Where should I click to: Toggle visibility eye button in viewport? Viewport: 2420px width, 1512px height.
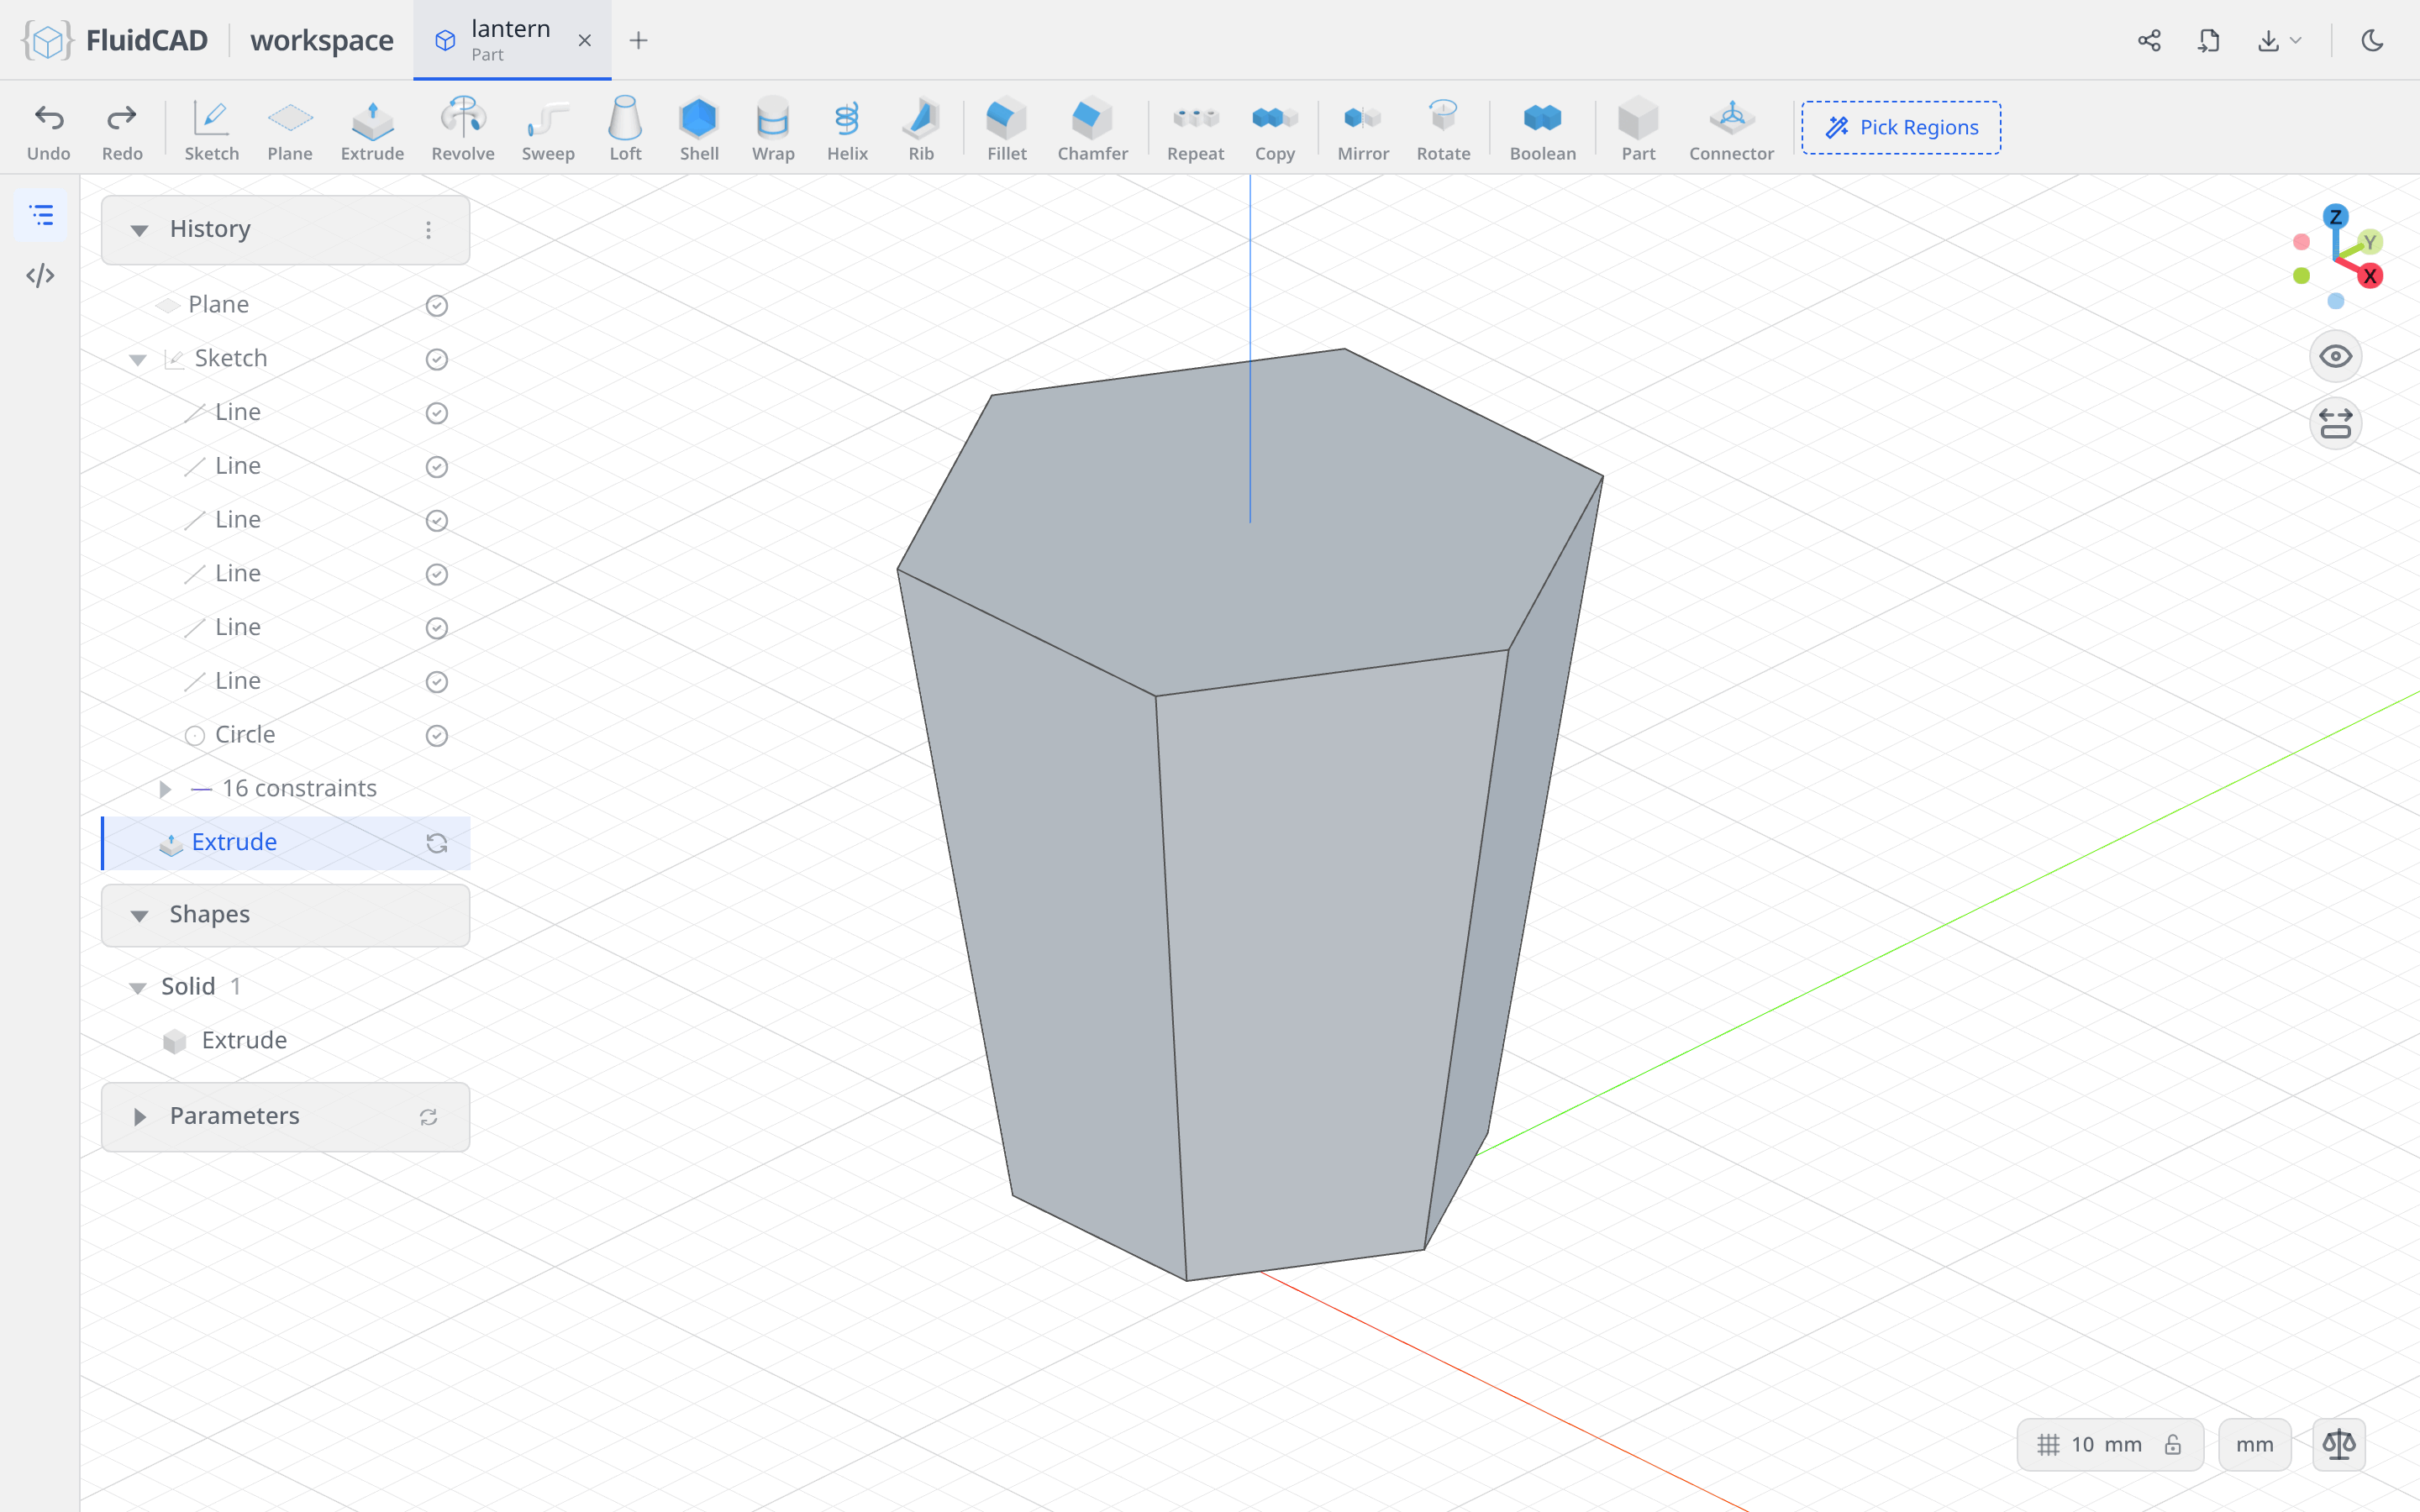(x=2336, y=356)
